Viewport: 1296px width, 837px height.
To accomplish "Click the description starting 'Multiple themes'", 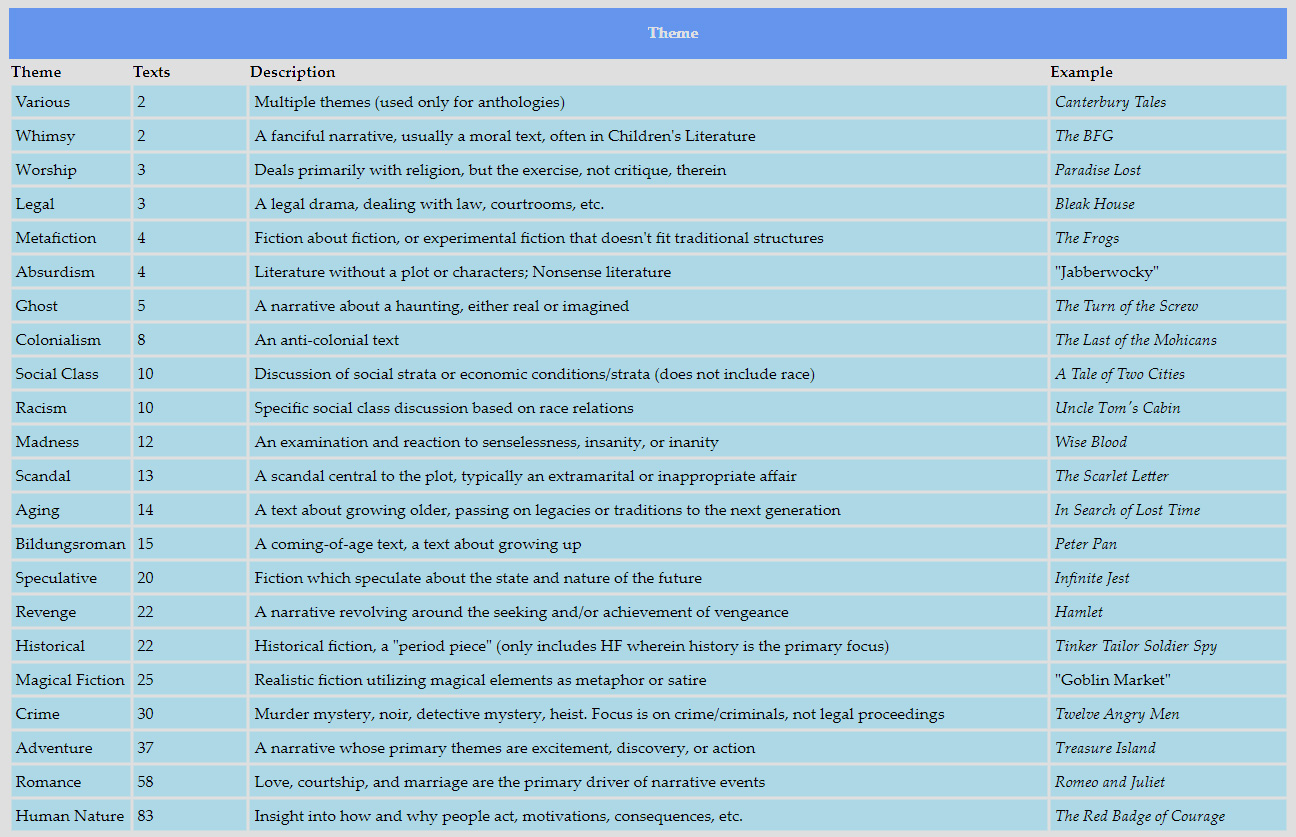I will (410, 102).
